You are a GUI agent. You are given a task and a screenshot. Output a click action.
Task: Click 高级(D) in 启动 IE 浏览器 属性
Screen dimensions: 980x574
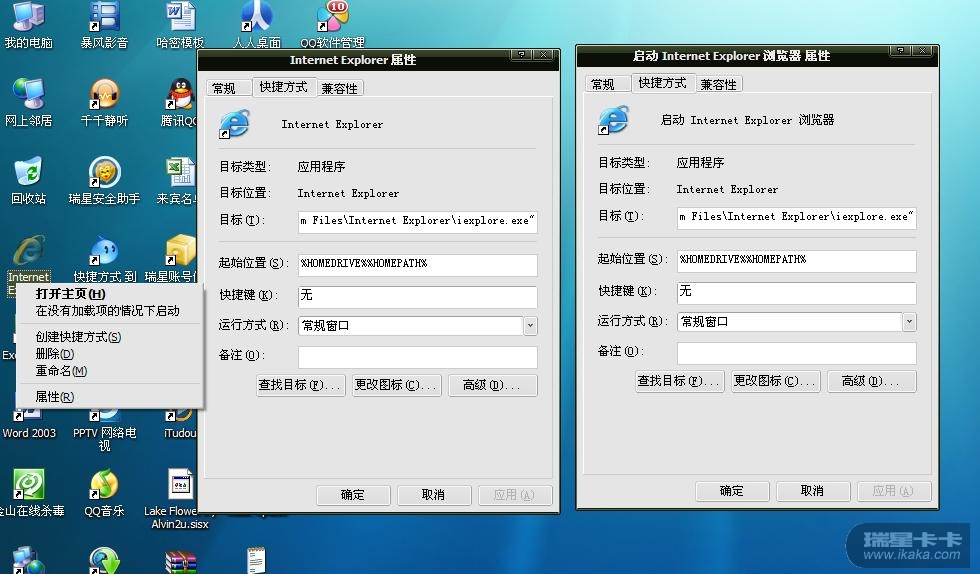872,381
